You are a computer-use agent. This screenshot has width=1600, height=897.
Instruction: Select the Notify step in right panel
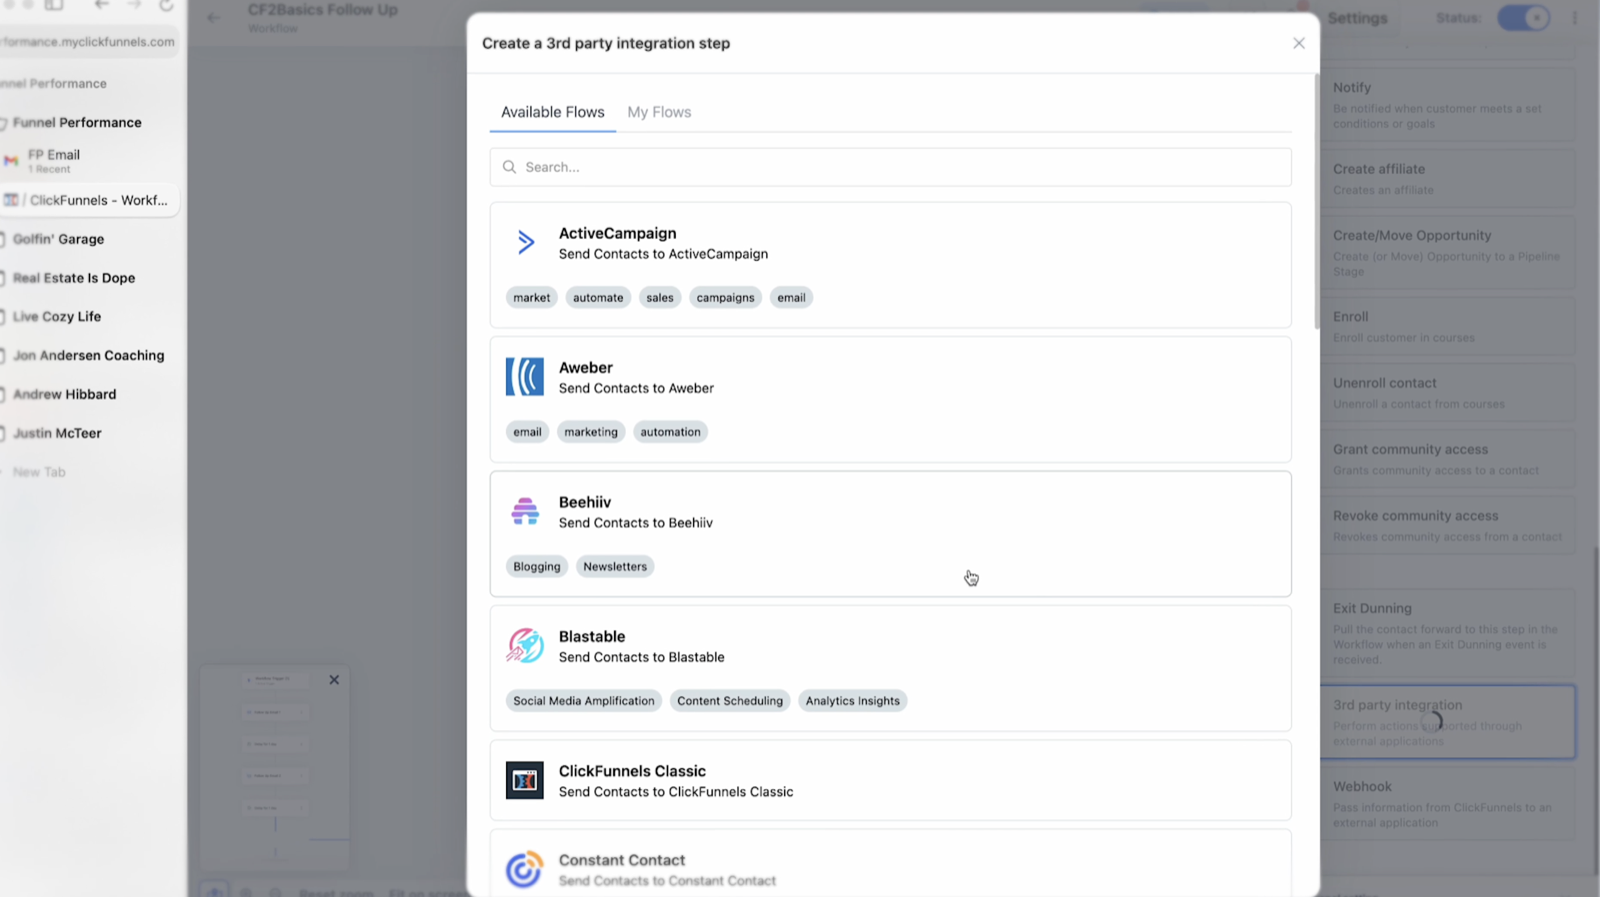click(x=1447, y=104)
